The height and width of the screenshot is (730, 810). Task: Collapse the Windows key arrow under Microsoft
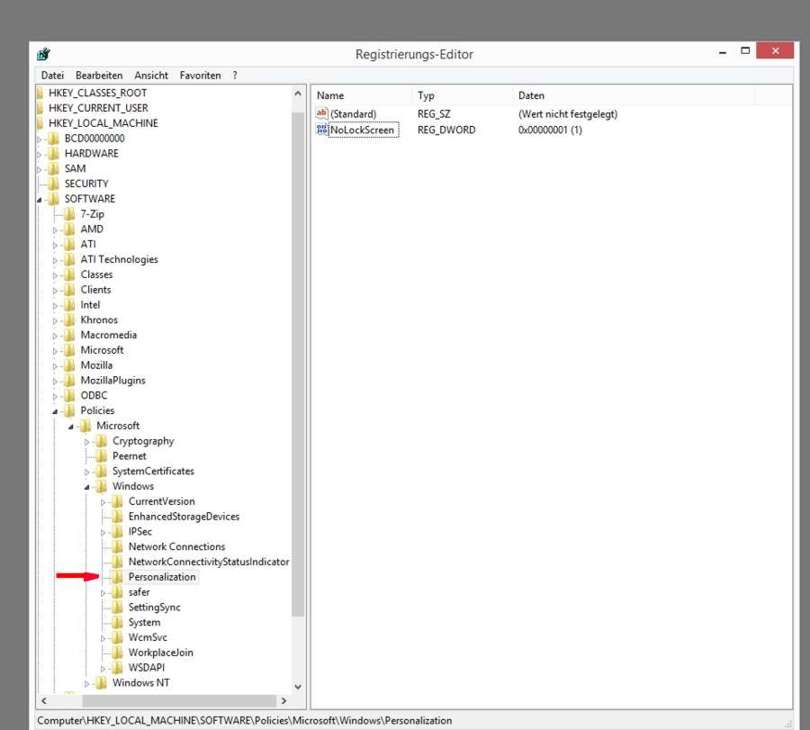click(87, 487)
